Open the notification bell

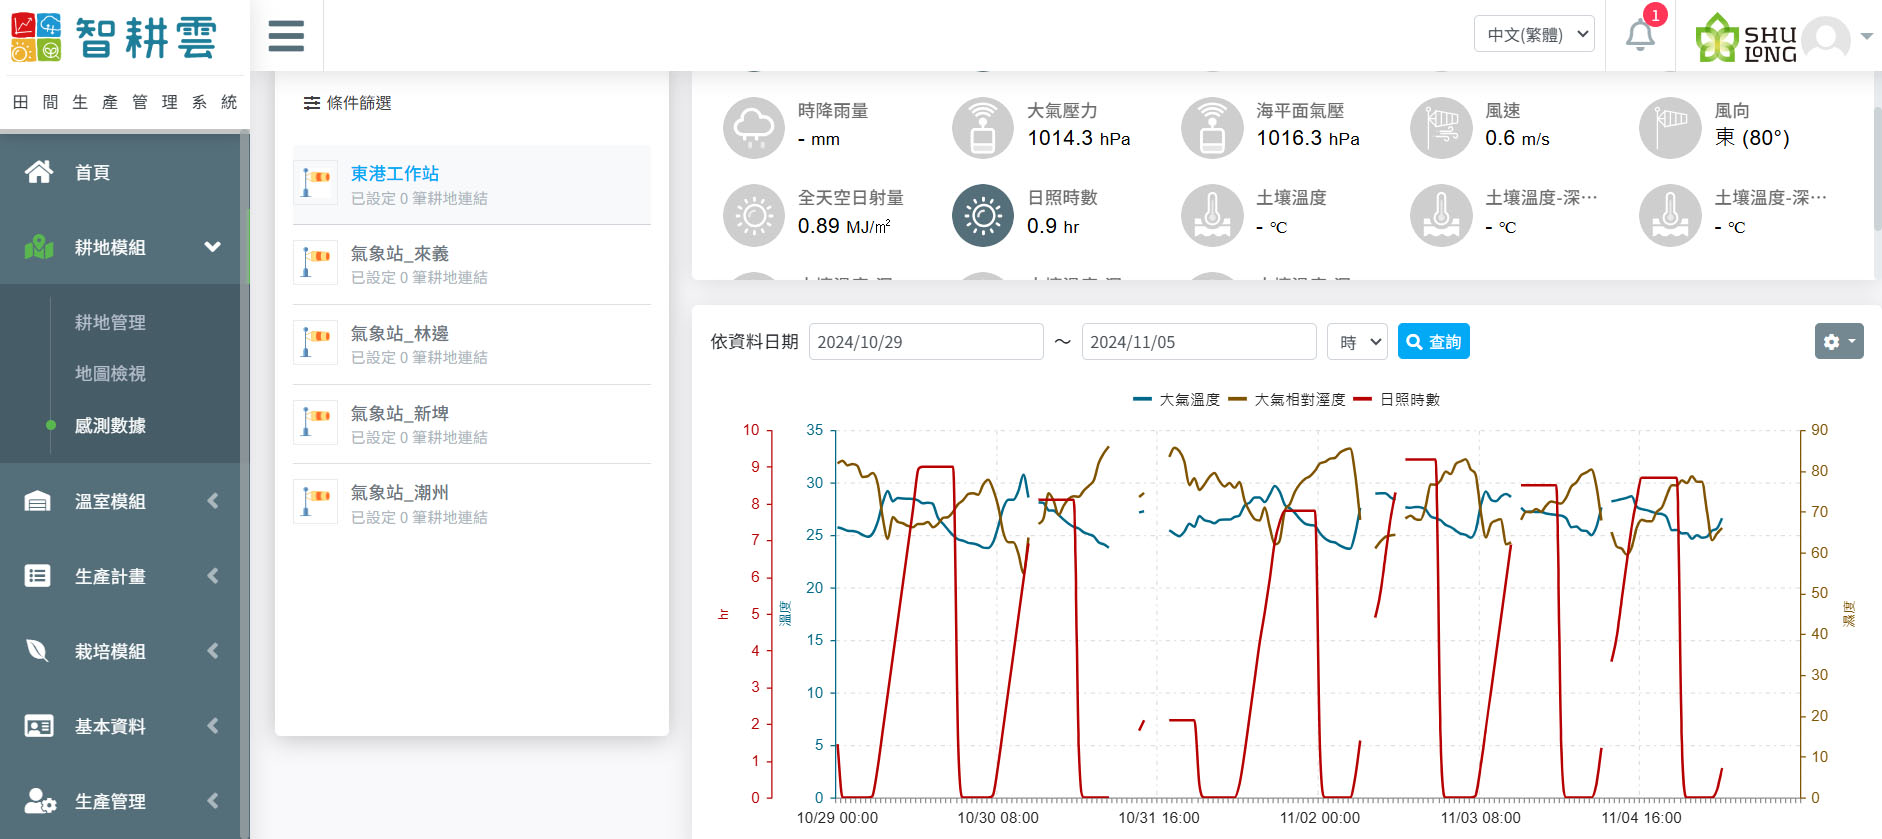(x=1640, y=36)
